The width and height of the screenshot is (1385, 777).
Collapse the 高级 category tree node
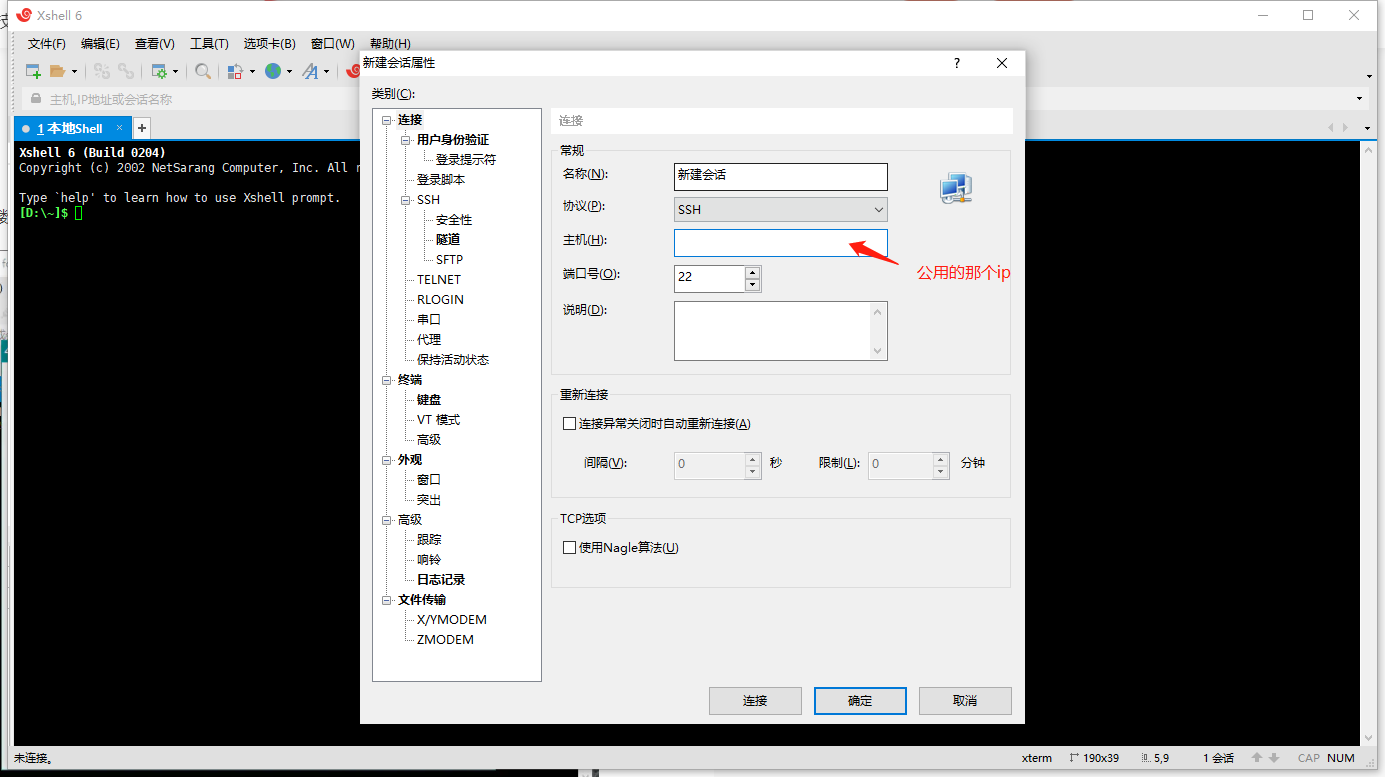click(387, 520)
